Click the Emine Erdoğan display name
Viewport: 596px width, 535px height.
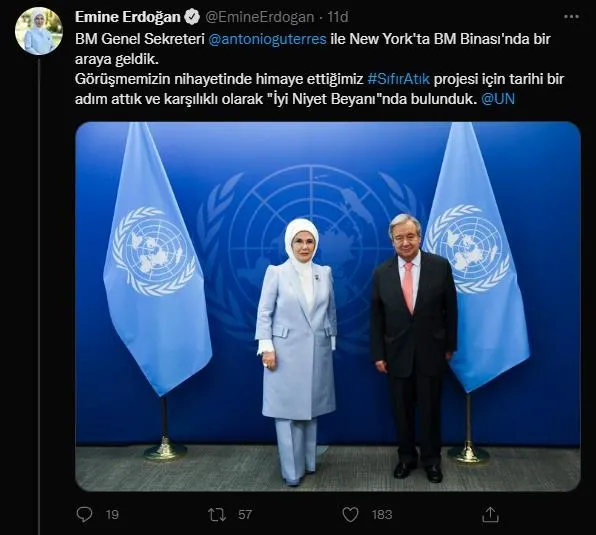pos(128,17)
